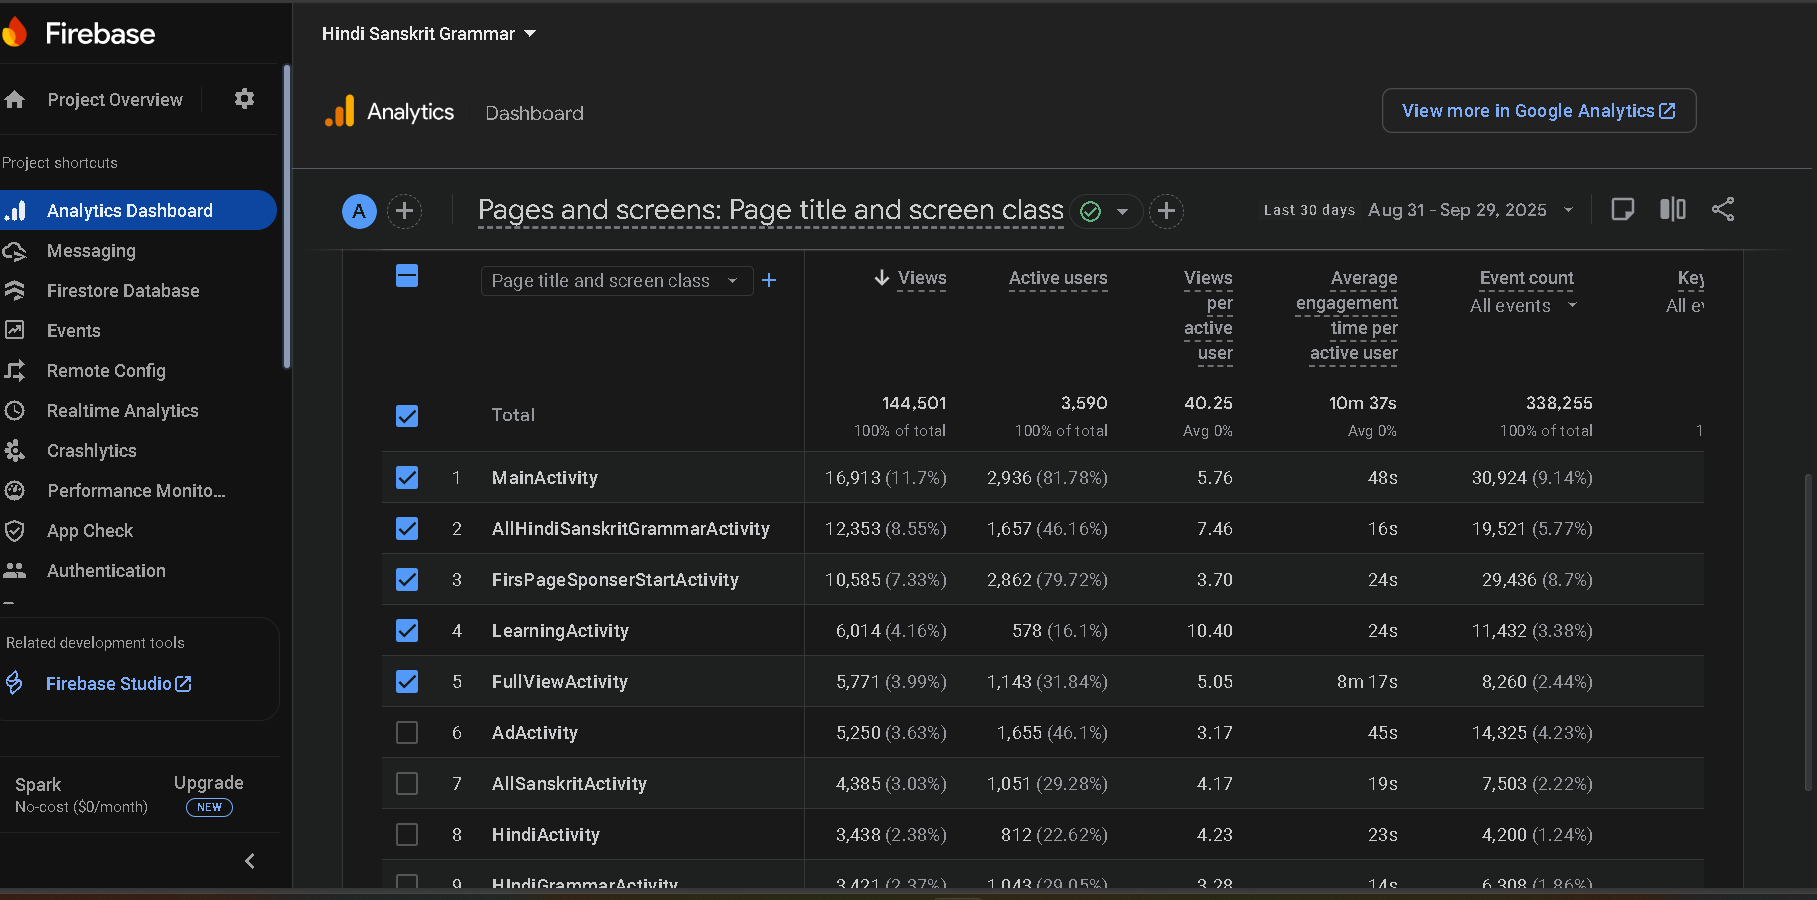The width and height of the screenshot is (1817, 900).
Task: Open the Hindi Sanskrit Grammar project dropdown
Action: click(428, 34)
